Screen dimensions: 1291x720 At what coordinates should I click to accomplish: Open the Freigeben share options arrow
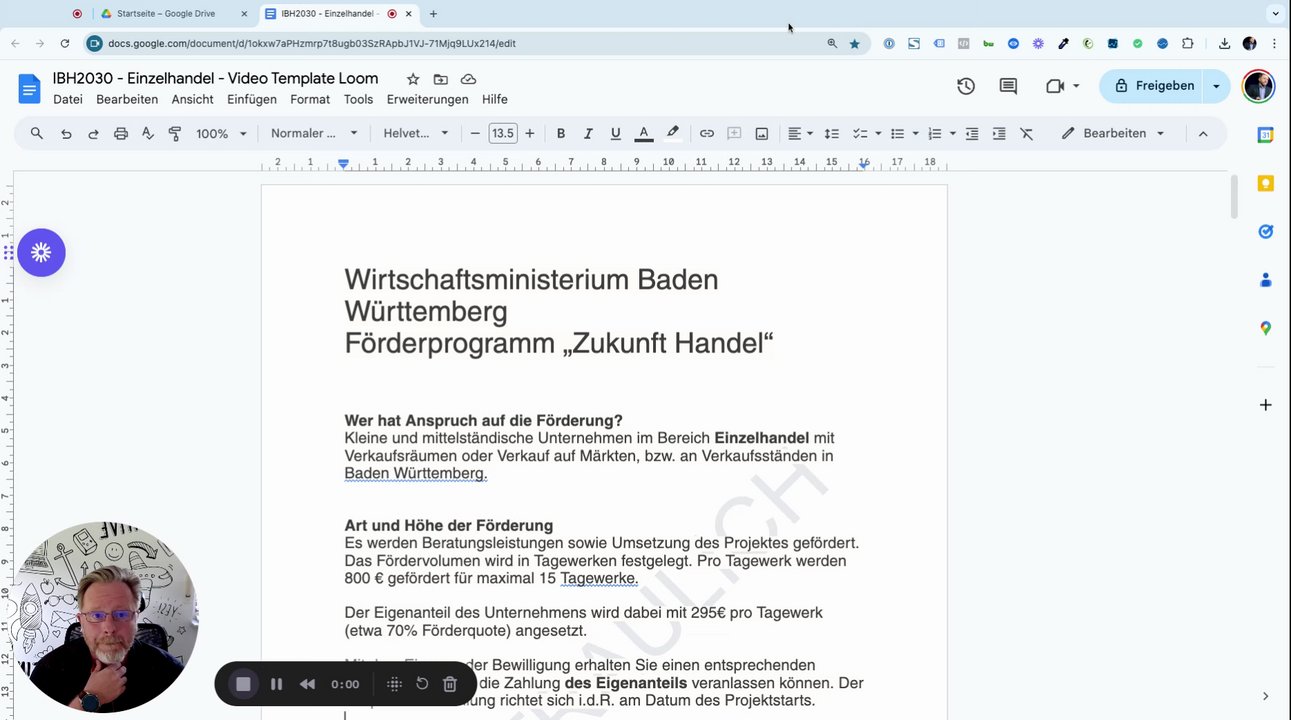click(x=1217, y=86)
